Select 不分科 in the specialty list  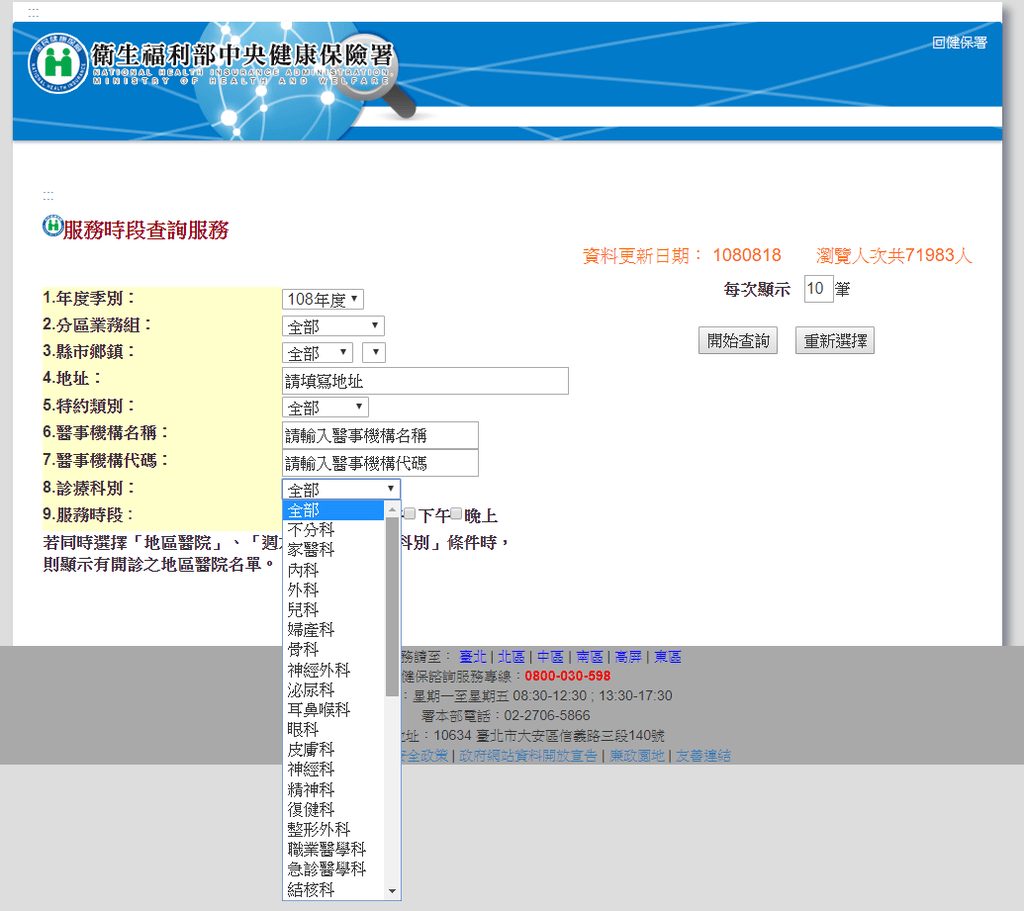coord(333,530)
